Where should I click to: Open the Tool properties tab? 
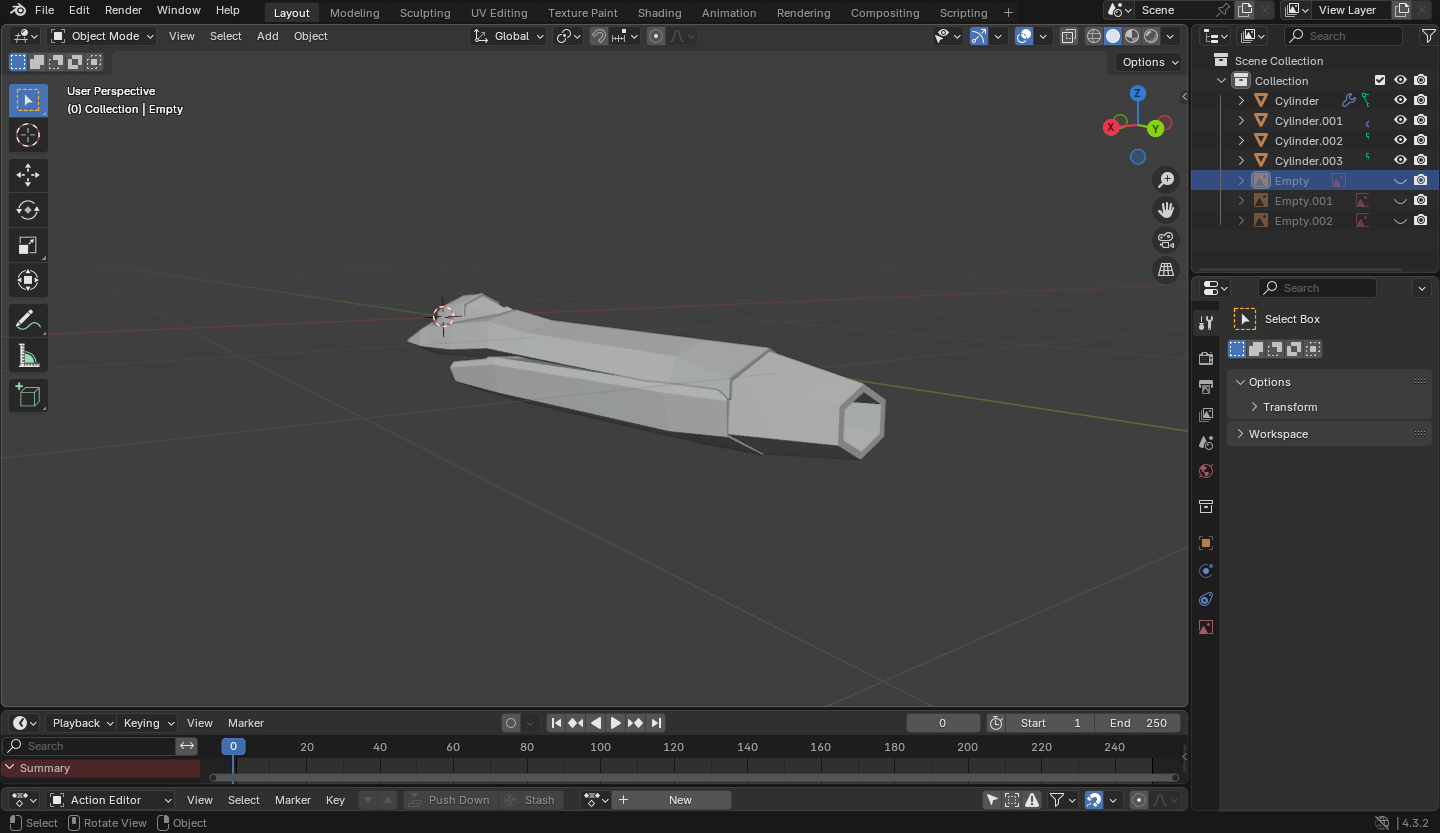coord(1206,322)
